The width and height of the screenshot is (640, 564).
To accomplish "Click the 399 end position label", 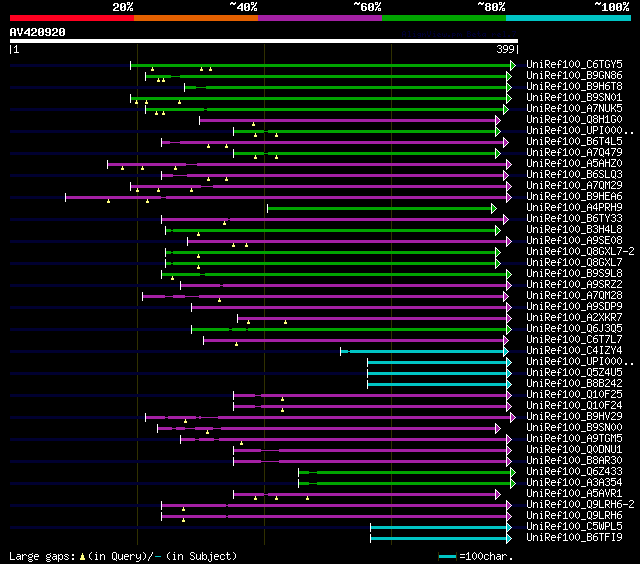I will pyautogui.click(x=505, y=49).
